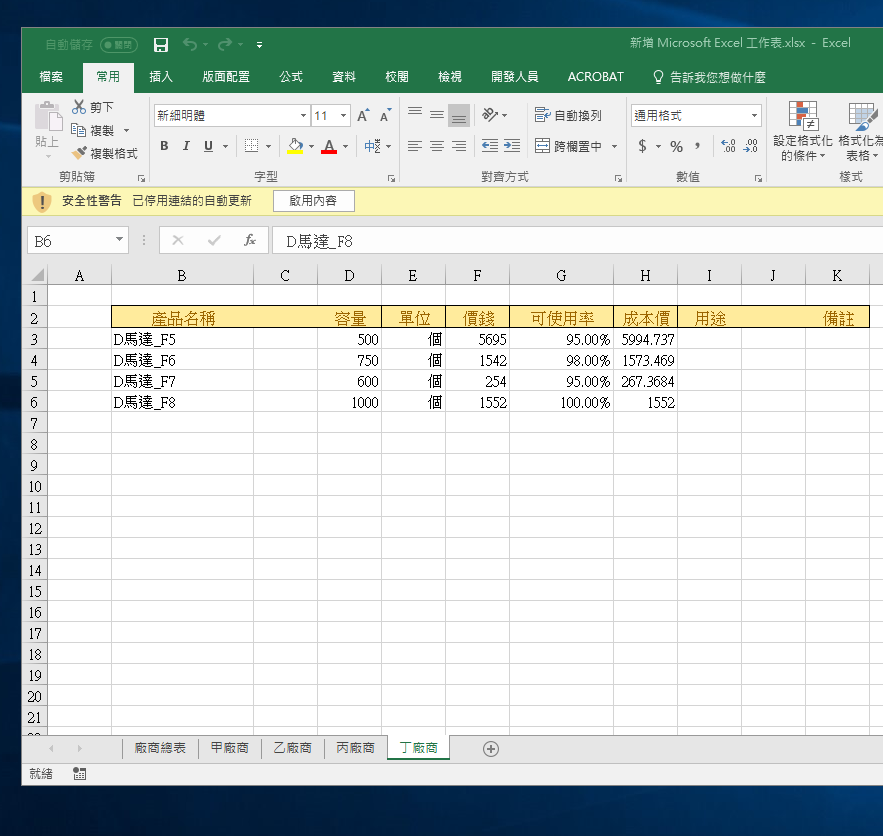Toggle Underline formatting

pyautogui.click(x=208, y=146)
